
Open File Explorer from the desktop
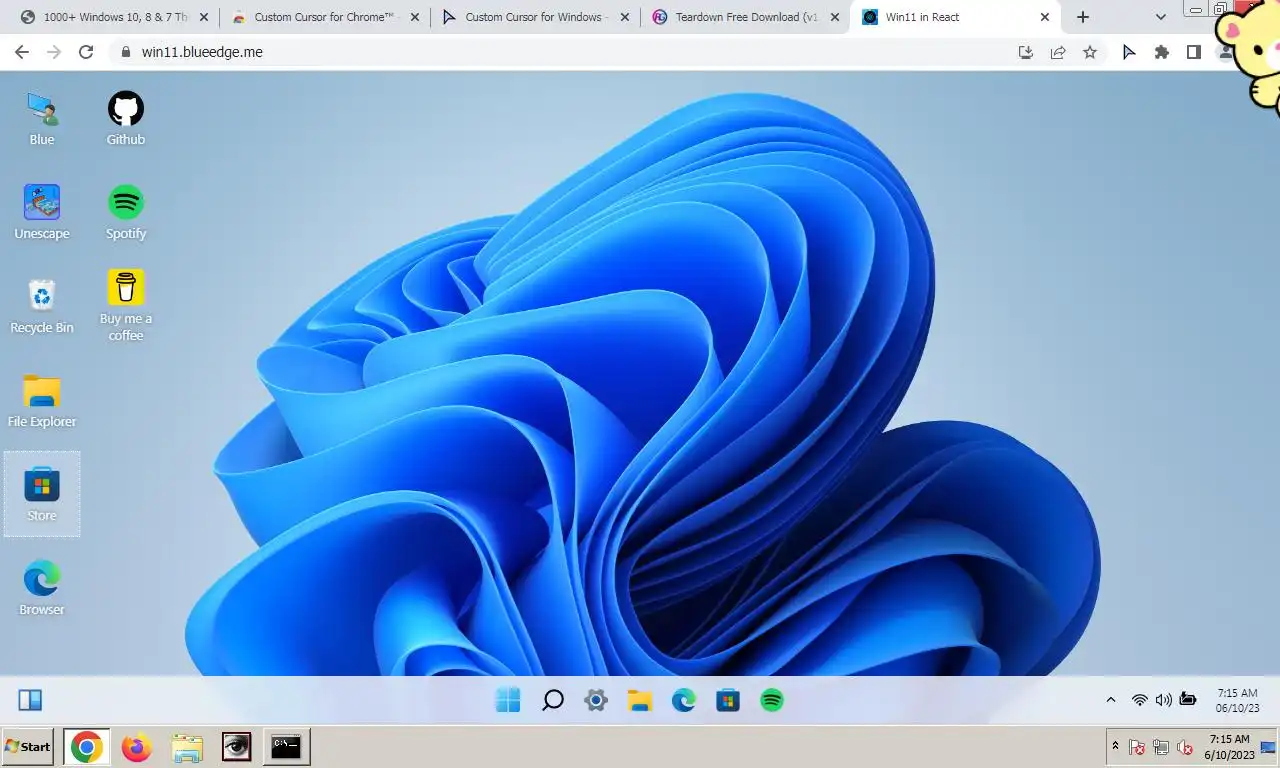point(42,401)
